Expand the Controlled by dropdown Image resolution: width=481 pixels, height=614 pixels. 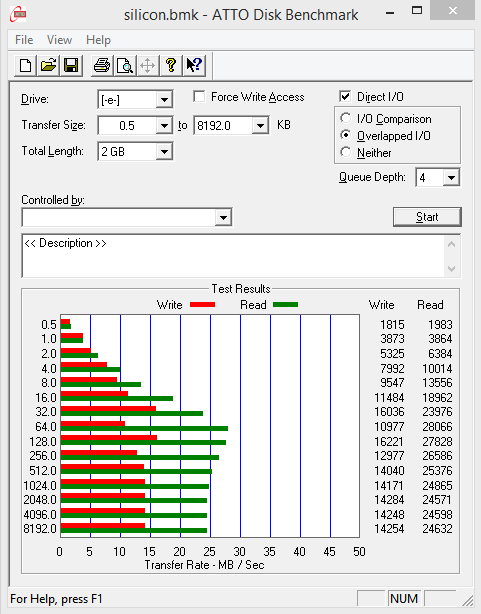tap(223, 218)
